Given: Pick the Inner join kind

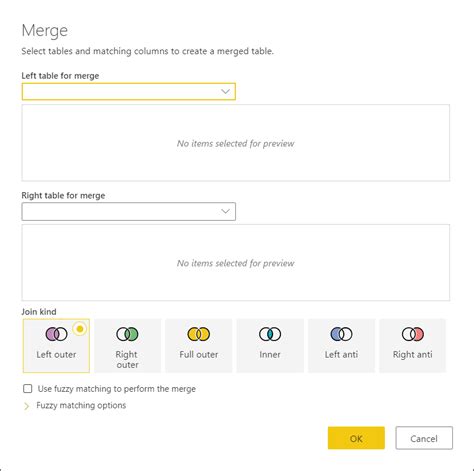Looking at the screenshot, I should point(270,346).
